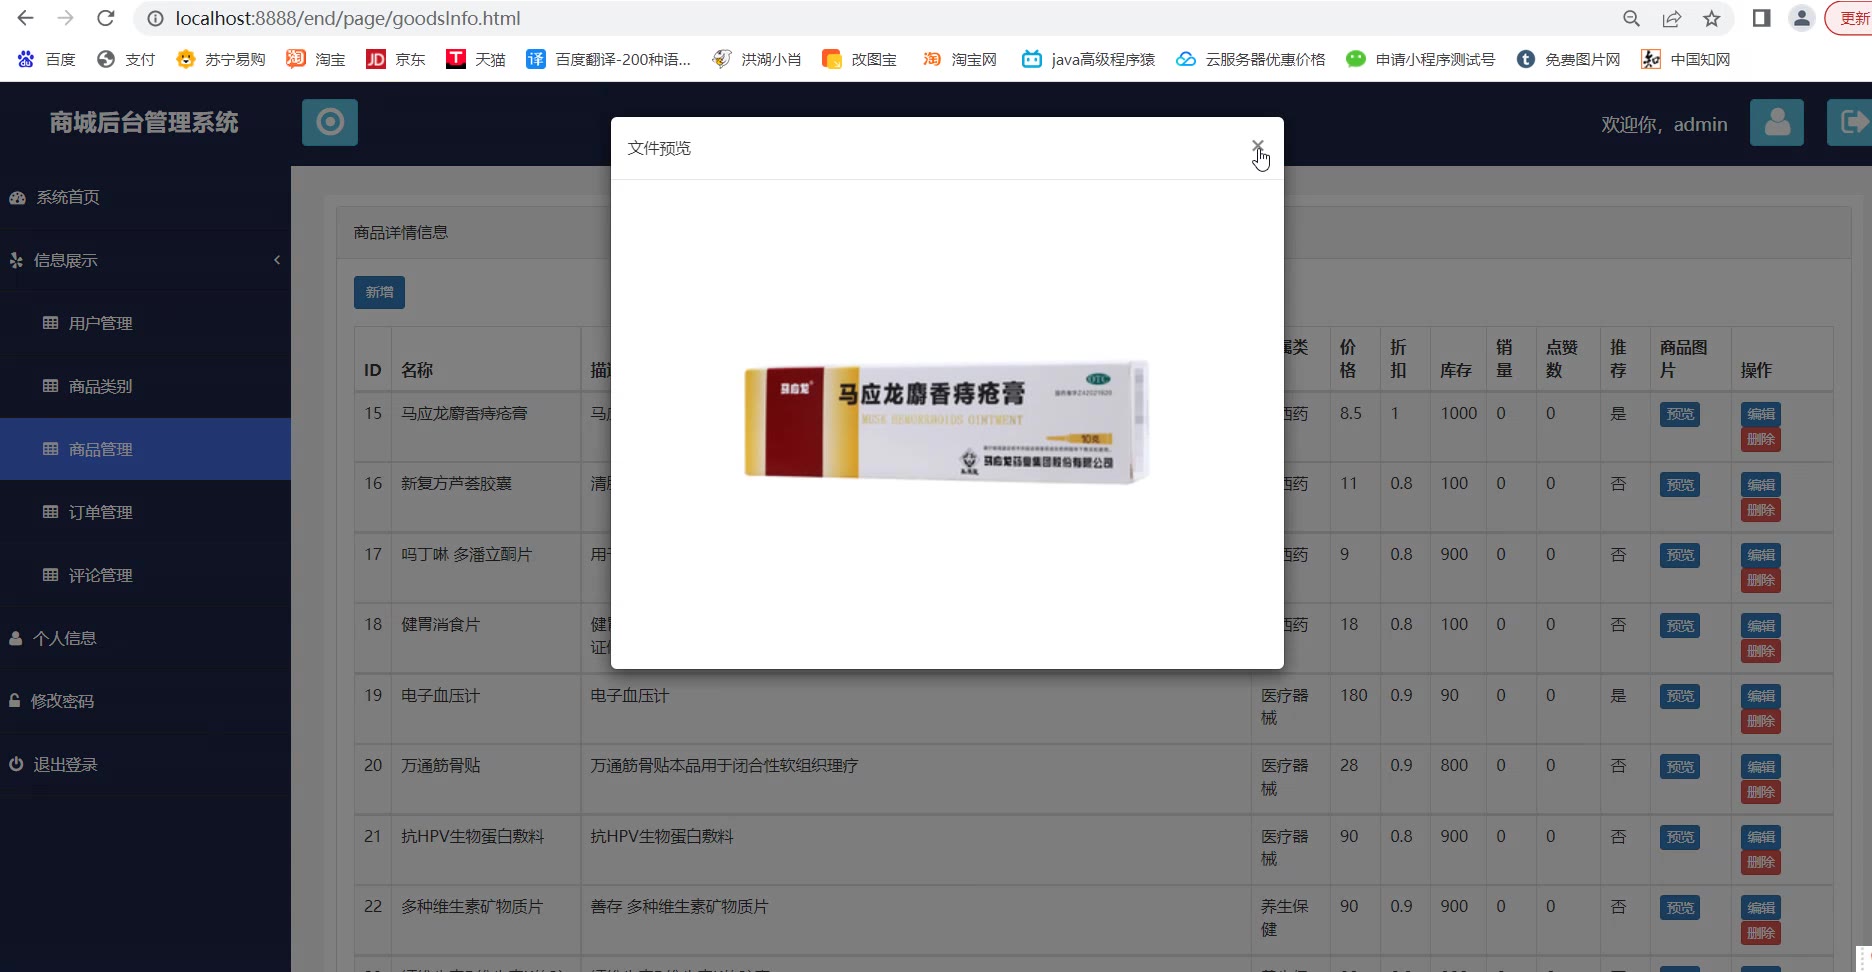Select the 电子血压计 name cell

click(x=486, y=708)
